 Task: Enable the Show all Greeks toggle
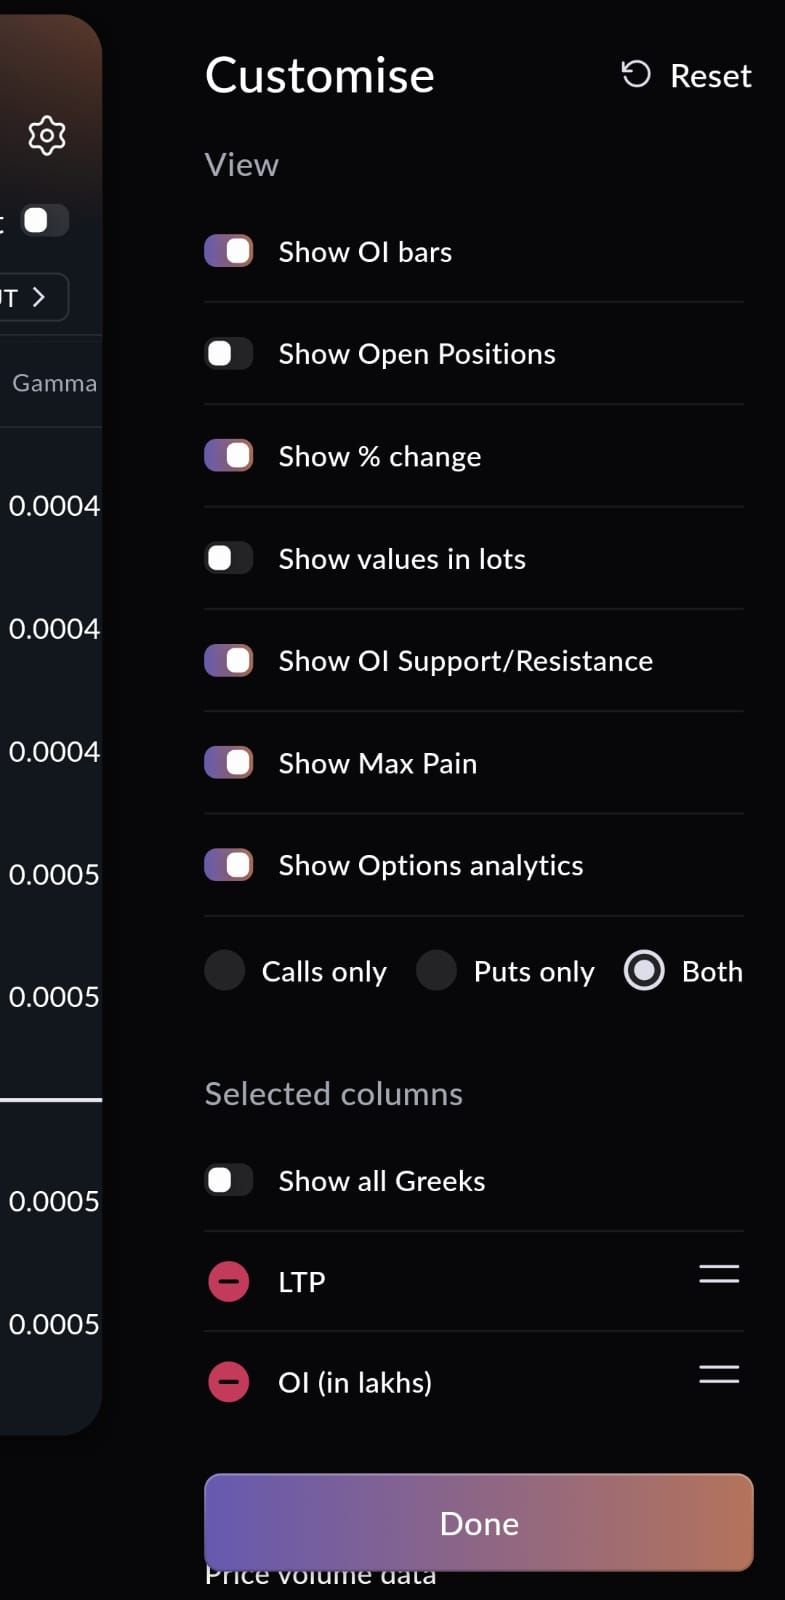point(229,1180)
